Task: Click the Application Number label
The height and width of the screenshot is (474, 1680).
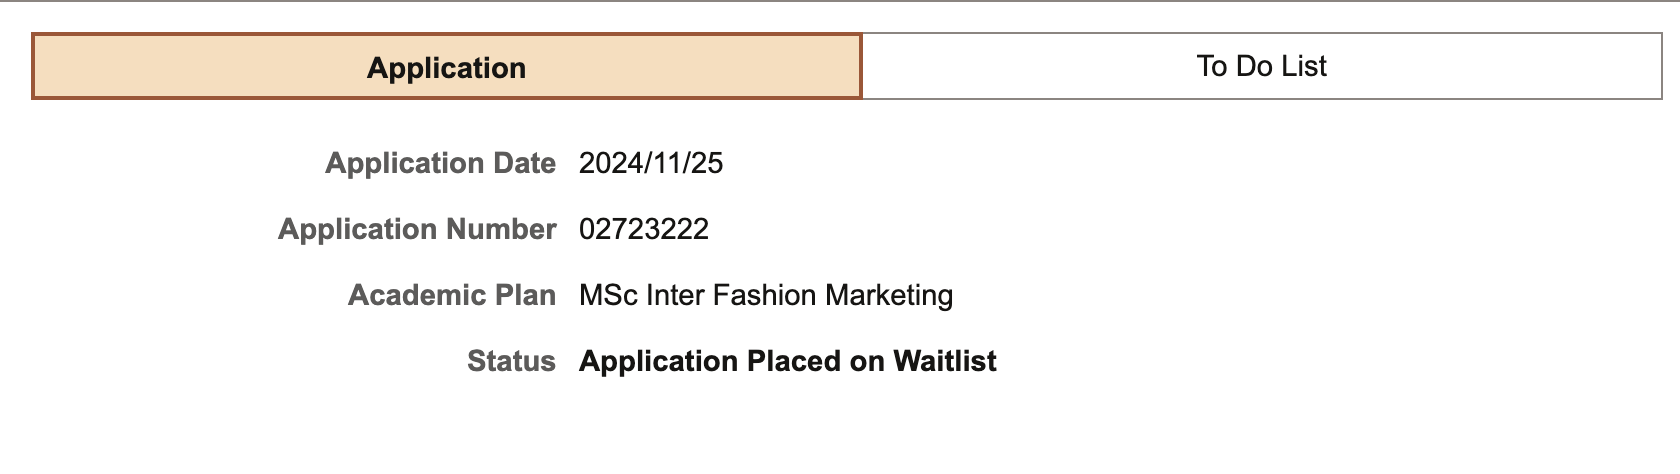Action: pyautogui.click(x=417, y=229)
